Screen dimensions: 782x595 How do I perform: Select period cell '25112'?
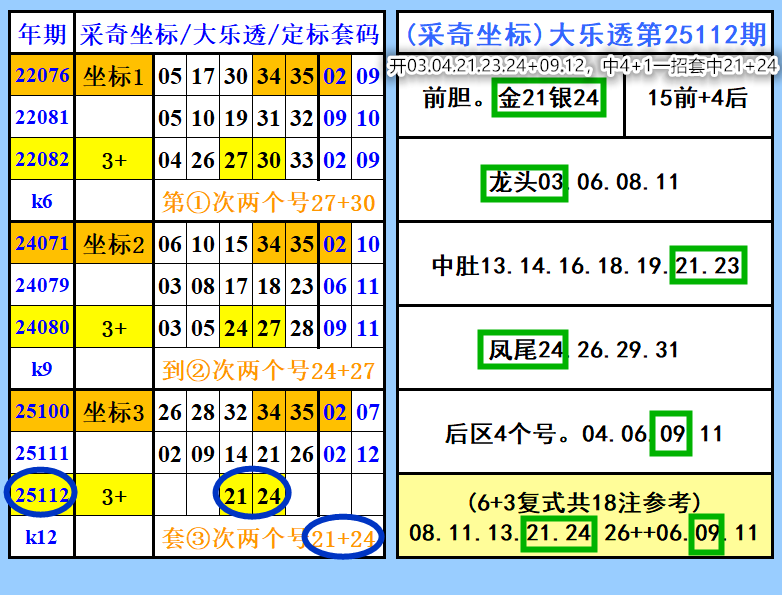42,495
